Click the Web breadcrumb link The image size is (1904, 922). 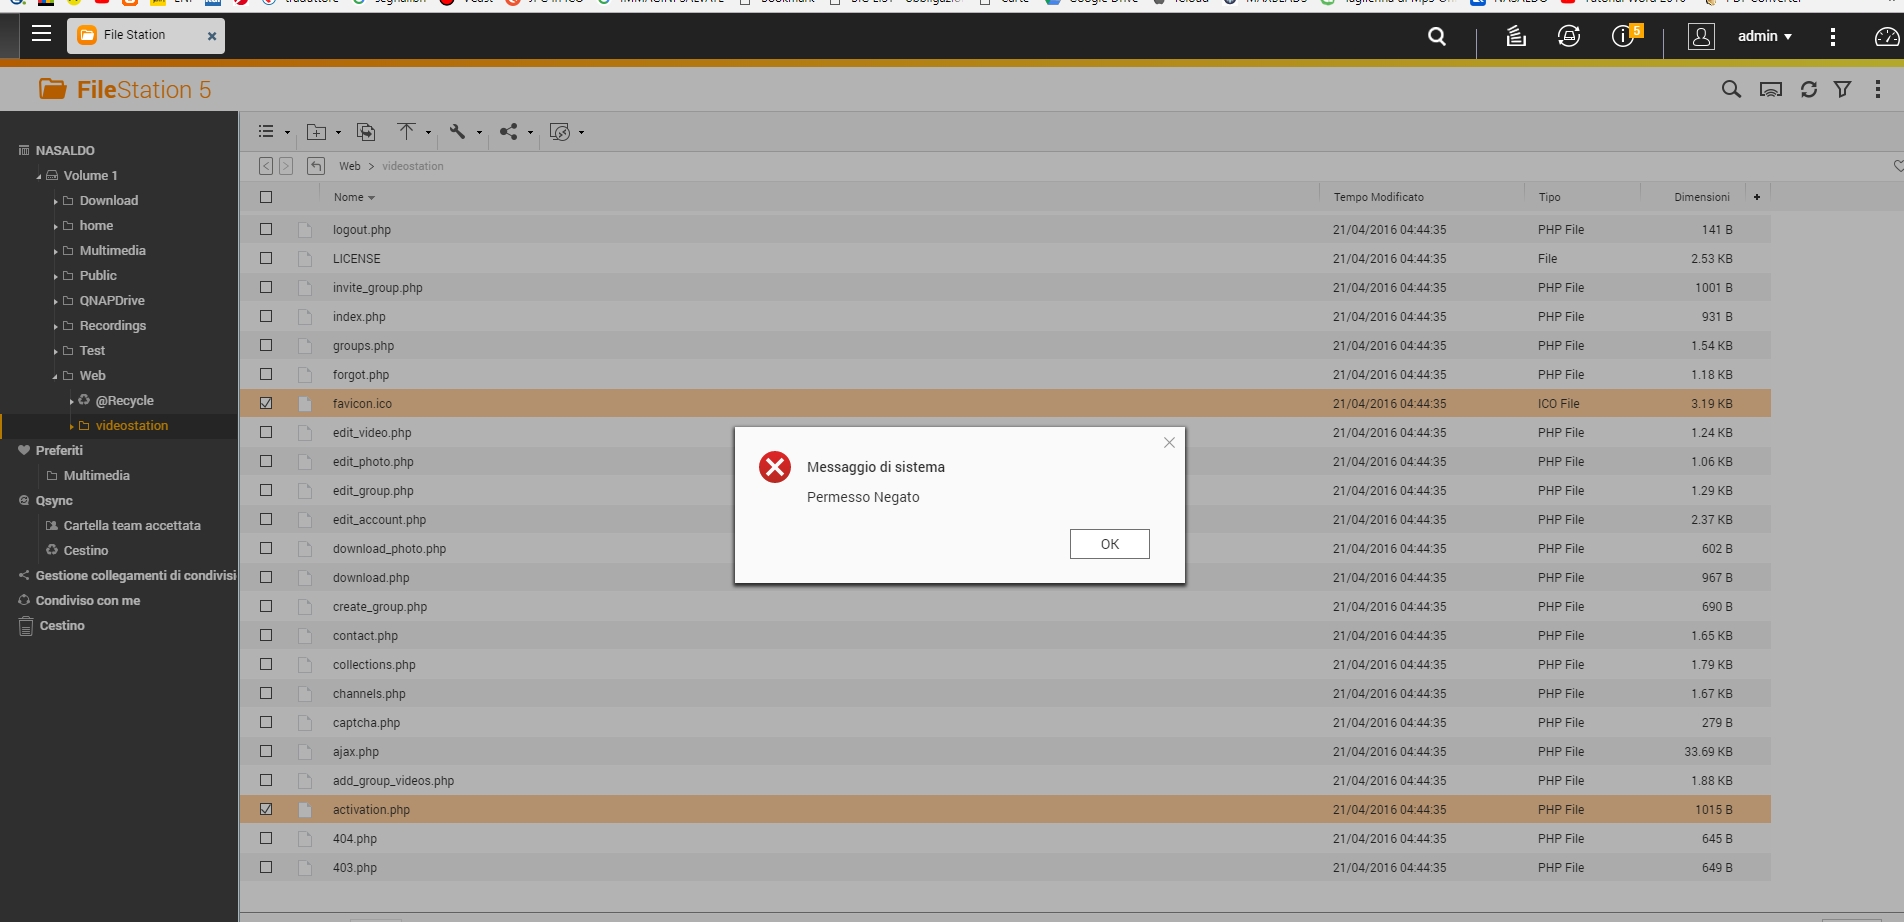[x=349, y=166]
